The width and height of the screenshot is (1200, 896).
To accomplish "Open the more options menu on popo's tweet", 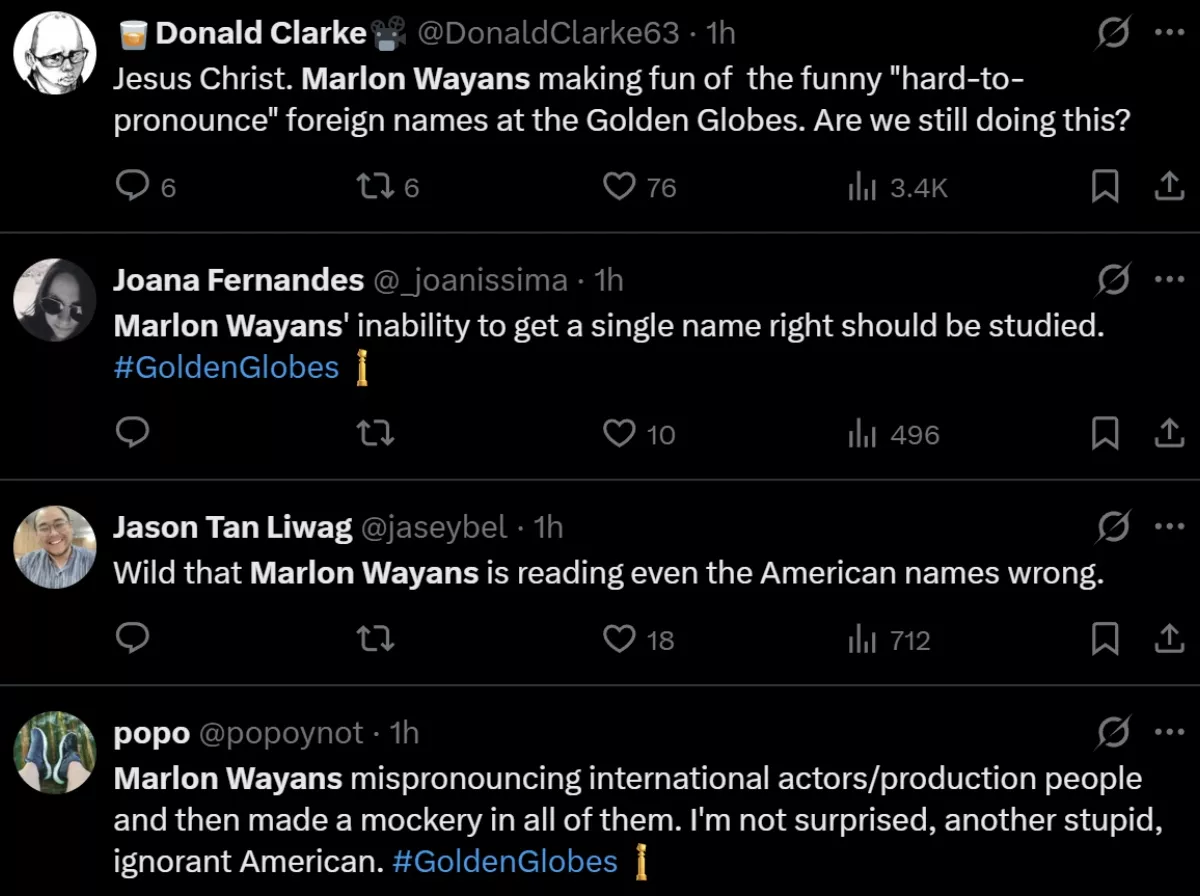I will tap(1169, 733).
